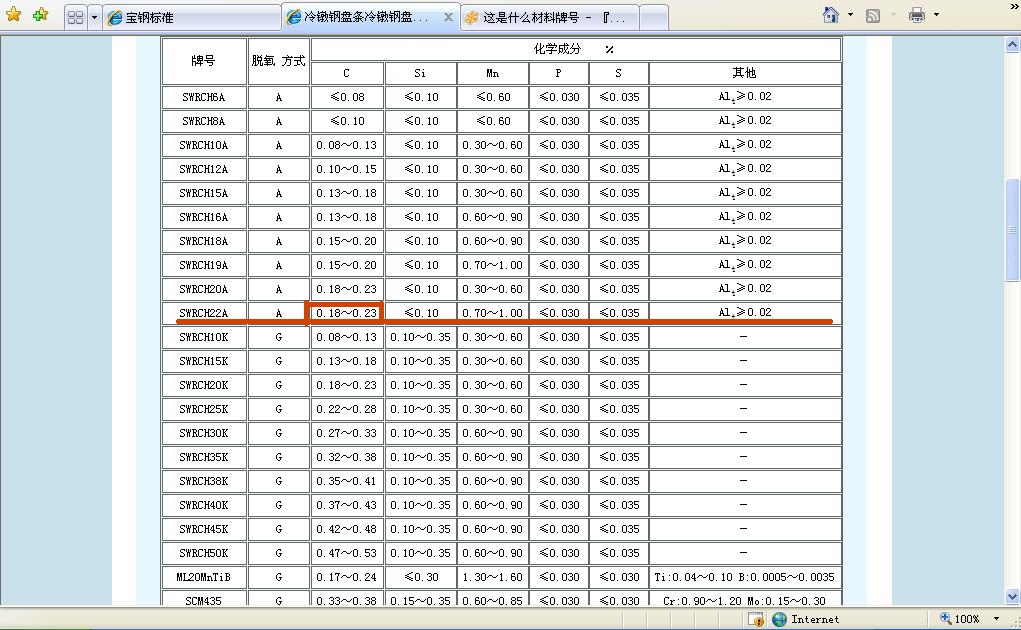Expand the Print dropdown arrow
This screenshot has width=1021, height=630.
pyautogui.click(x=936, y=14)
